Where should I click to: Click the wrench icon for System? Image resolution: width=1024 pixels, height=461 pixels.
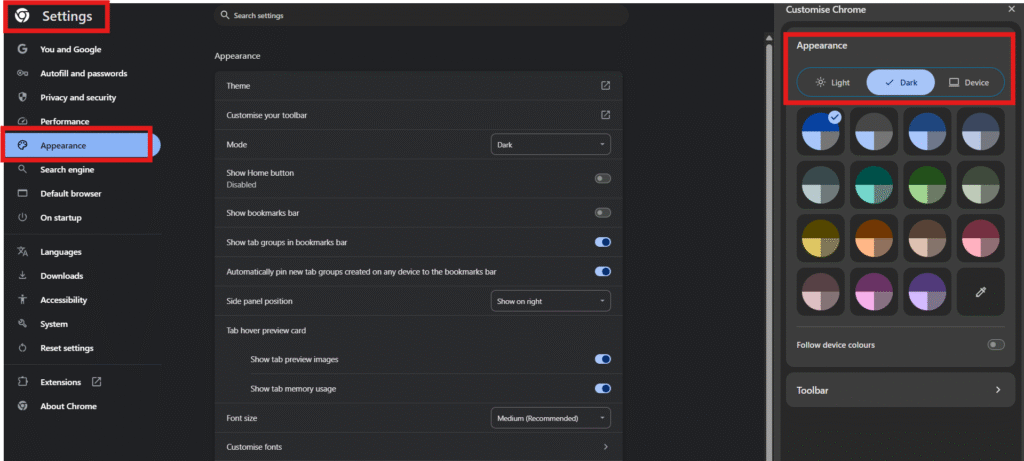pos(22,324)
